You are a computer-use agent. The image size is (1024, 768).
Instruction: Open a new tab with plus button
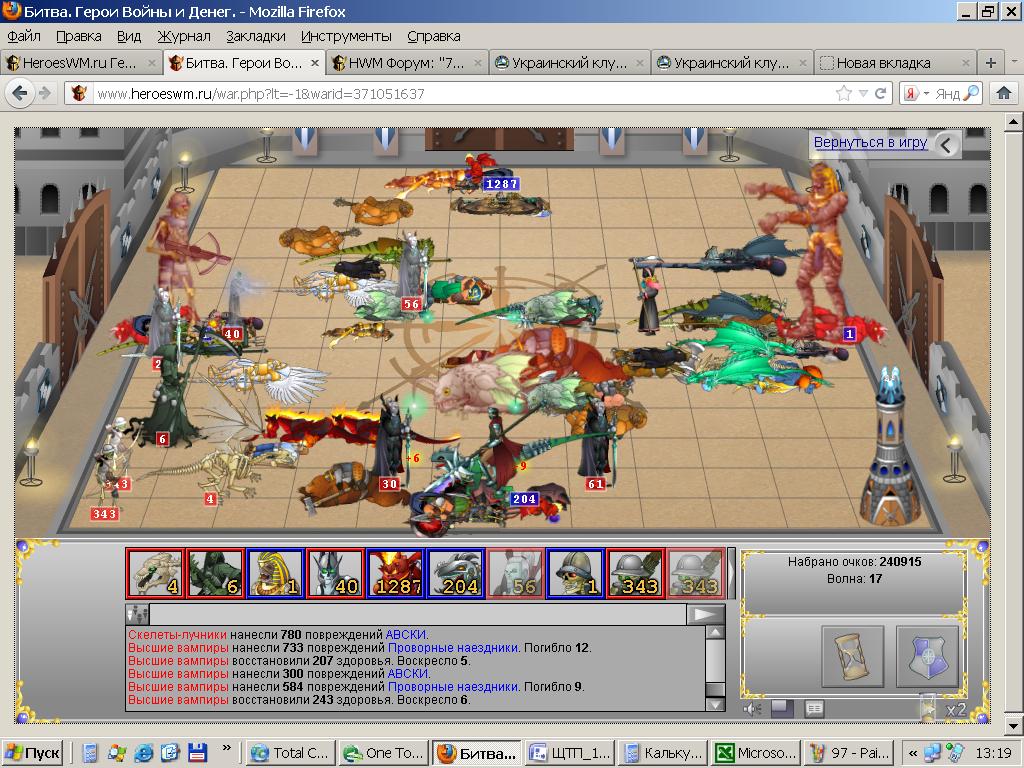991,63
